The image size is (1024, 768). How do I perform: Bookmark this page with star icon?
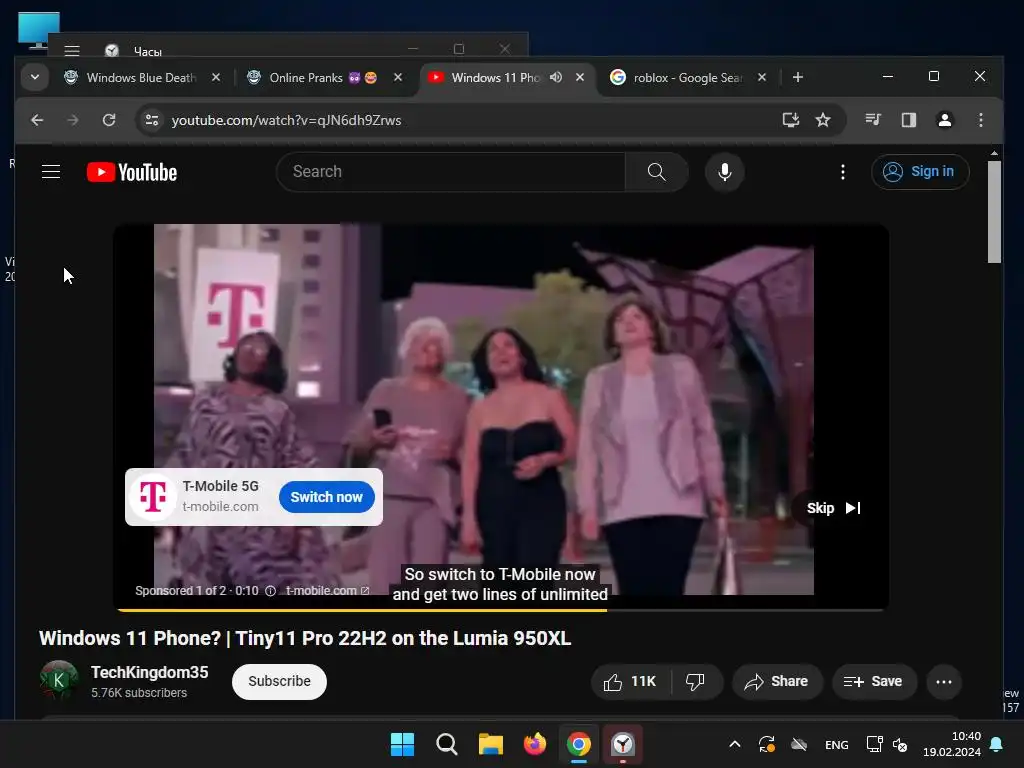point(823,120)
